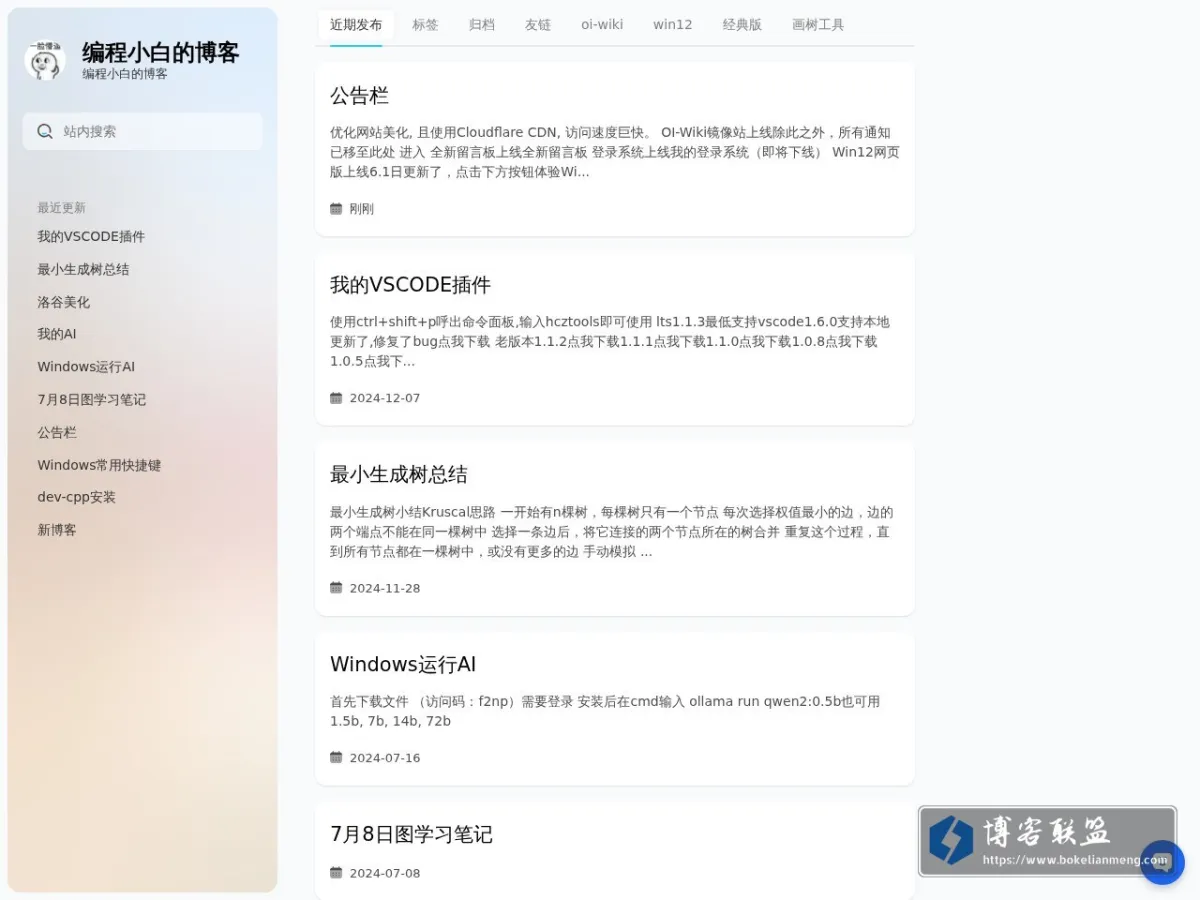
Task: Click the subtitle under the site title
Action: (125, 74)
